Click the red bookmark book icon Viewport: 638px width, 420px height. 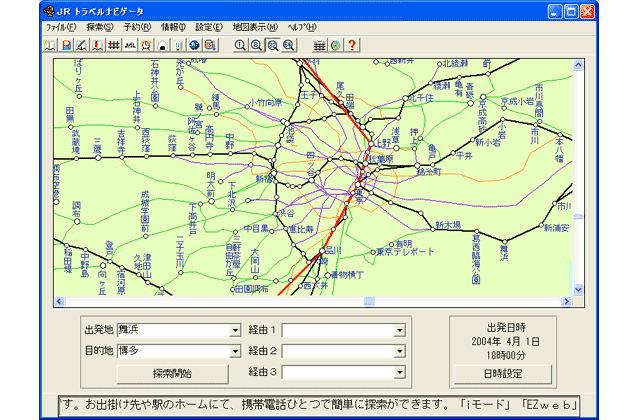tap(98, 45)
